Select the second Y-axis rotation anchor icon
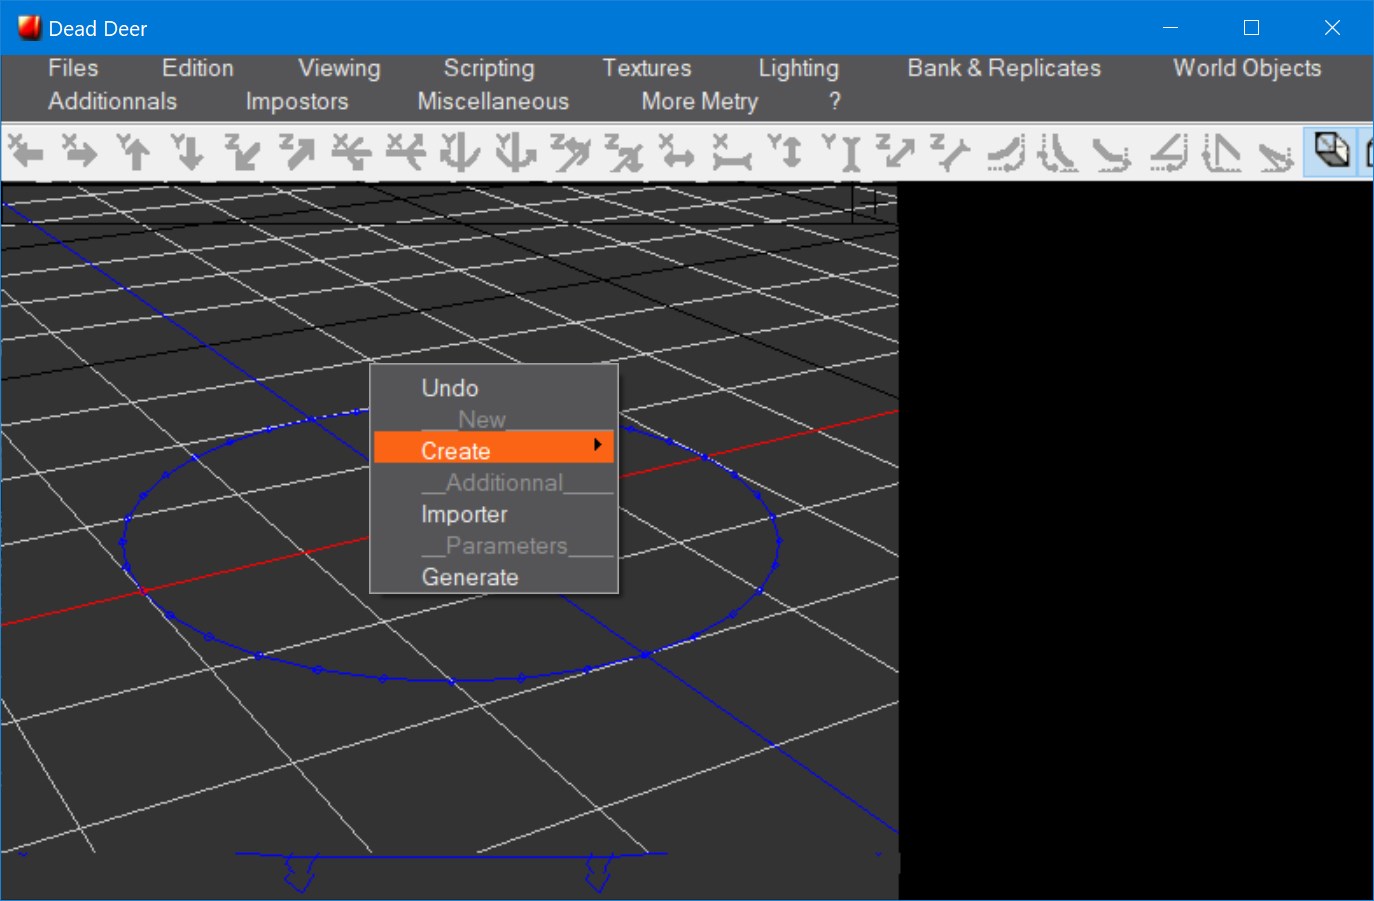This screenshot has width=1374, height=901. coord(514,152)
